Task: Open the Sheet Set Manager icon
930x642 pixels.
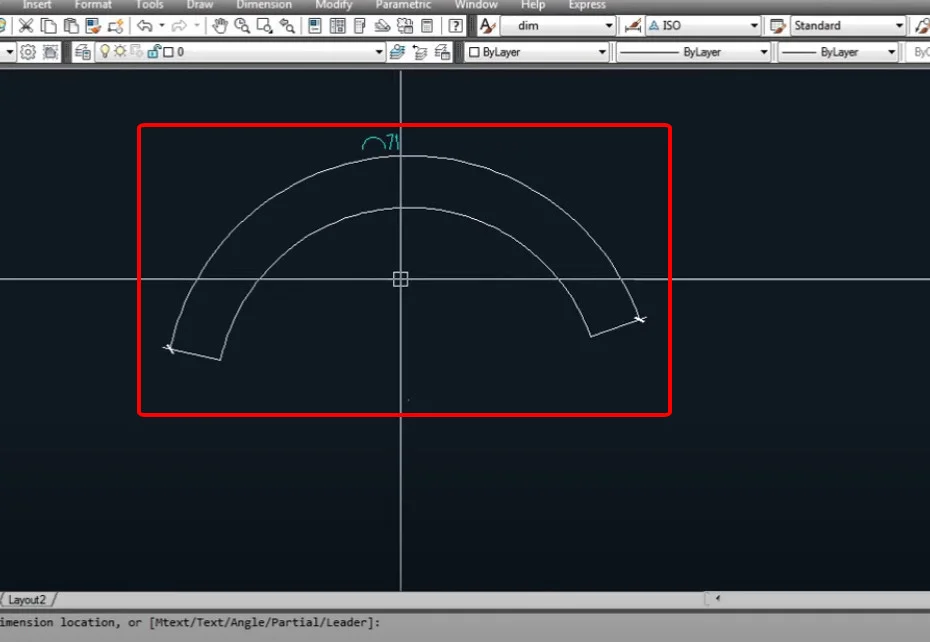Action: tap(382, 26)
